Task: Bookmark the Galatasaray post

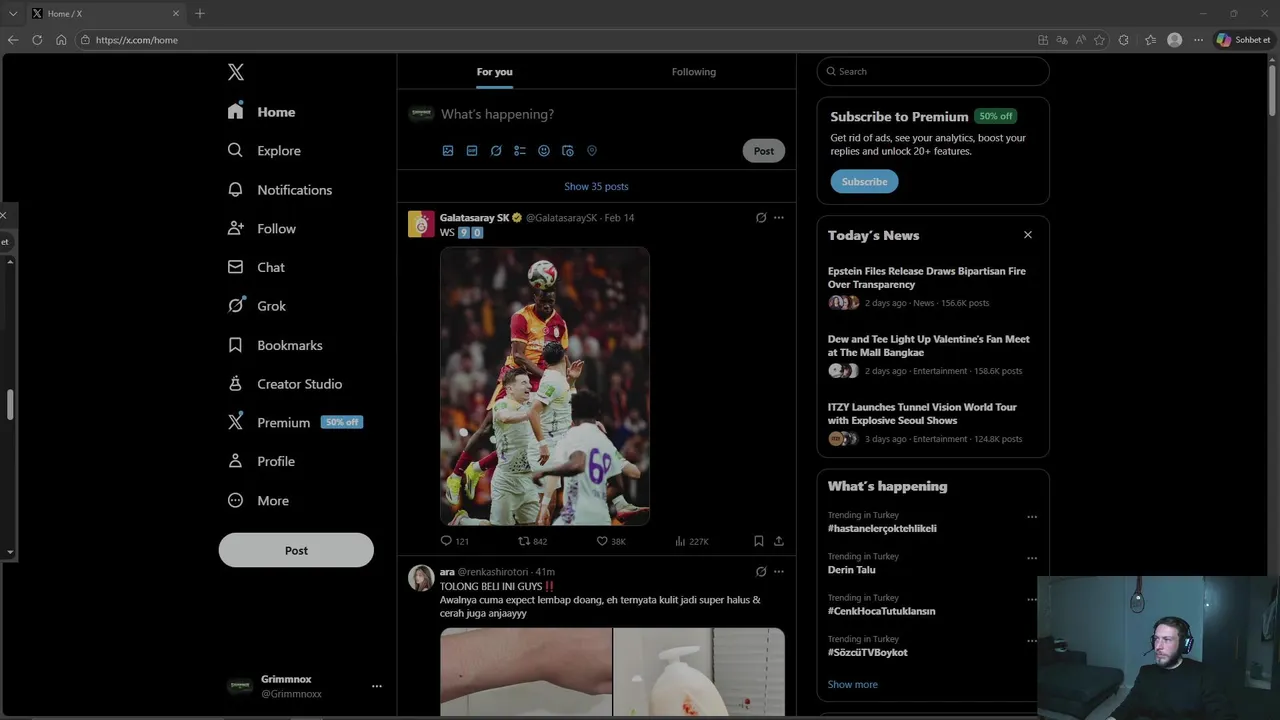Action: [759, 541]
